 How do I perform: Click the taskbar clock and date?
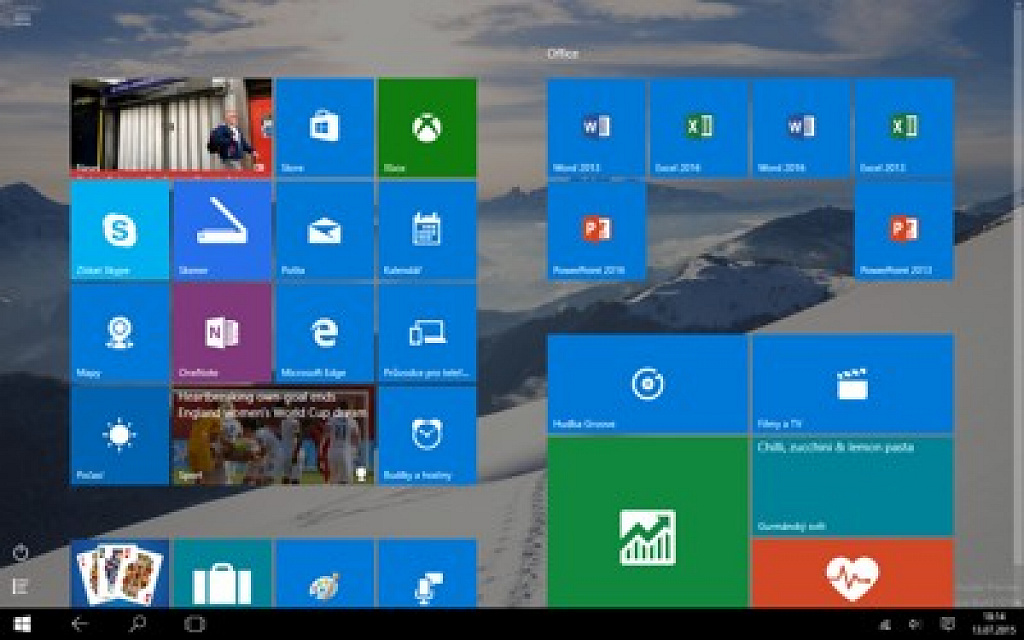[995, 624]
